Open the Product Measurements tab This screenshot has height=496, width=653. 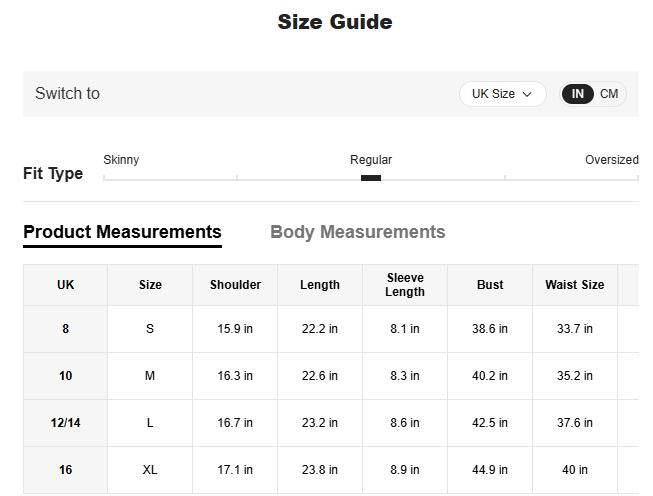tap(122, 232)
